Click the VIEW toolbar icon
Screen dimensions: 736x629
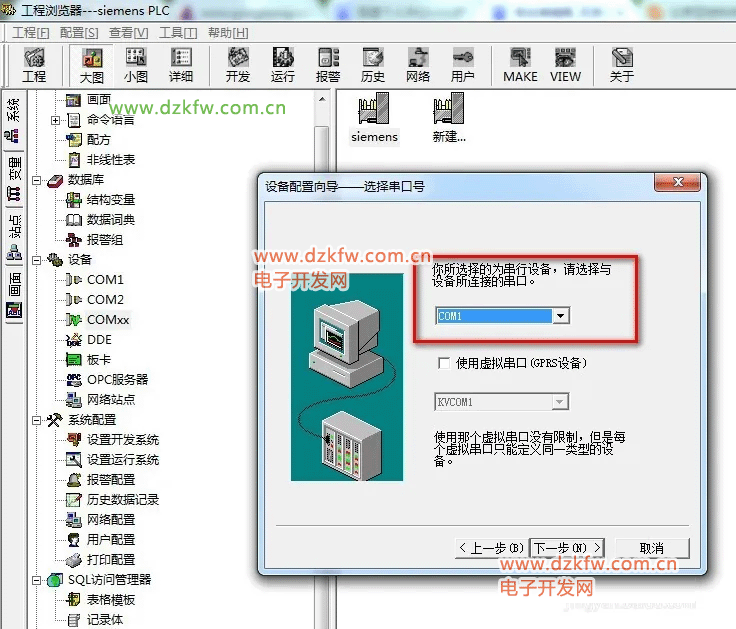click(x=565, y=65)
